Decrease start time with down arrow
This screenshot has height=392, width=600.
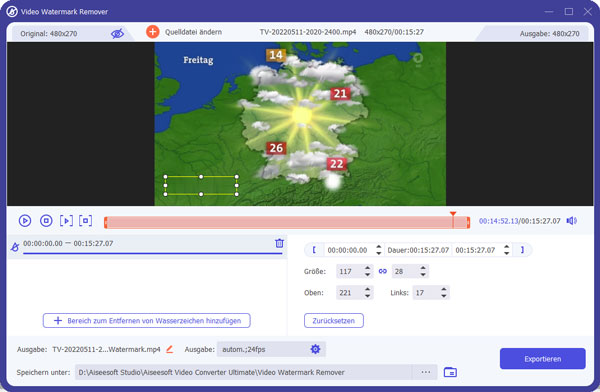tap(378, 253)
